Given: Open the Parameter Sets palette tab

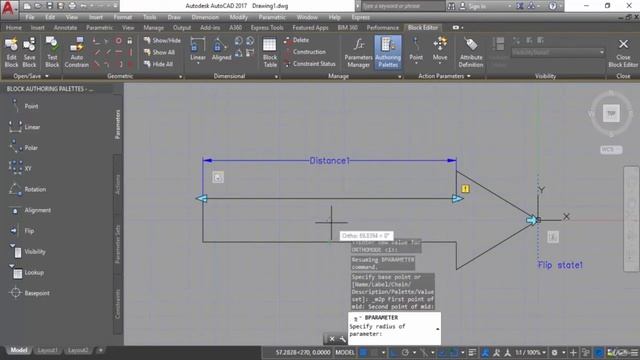Looking at the screenshot, I should click(x=118, y=244).
